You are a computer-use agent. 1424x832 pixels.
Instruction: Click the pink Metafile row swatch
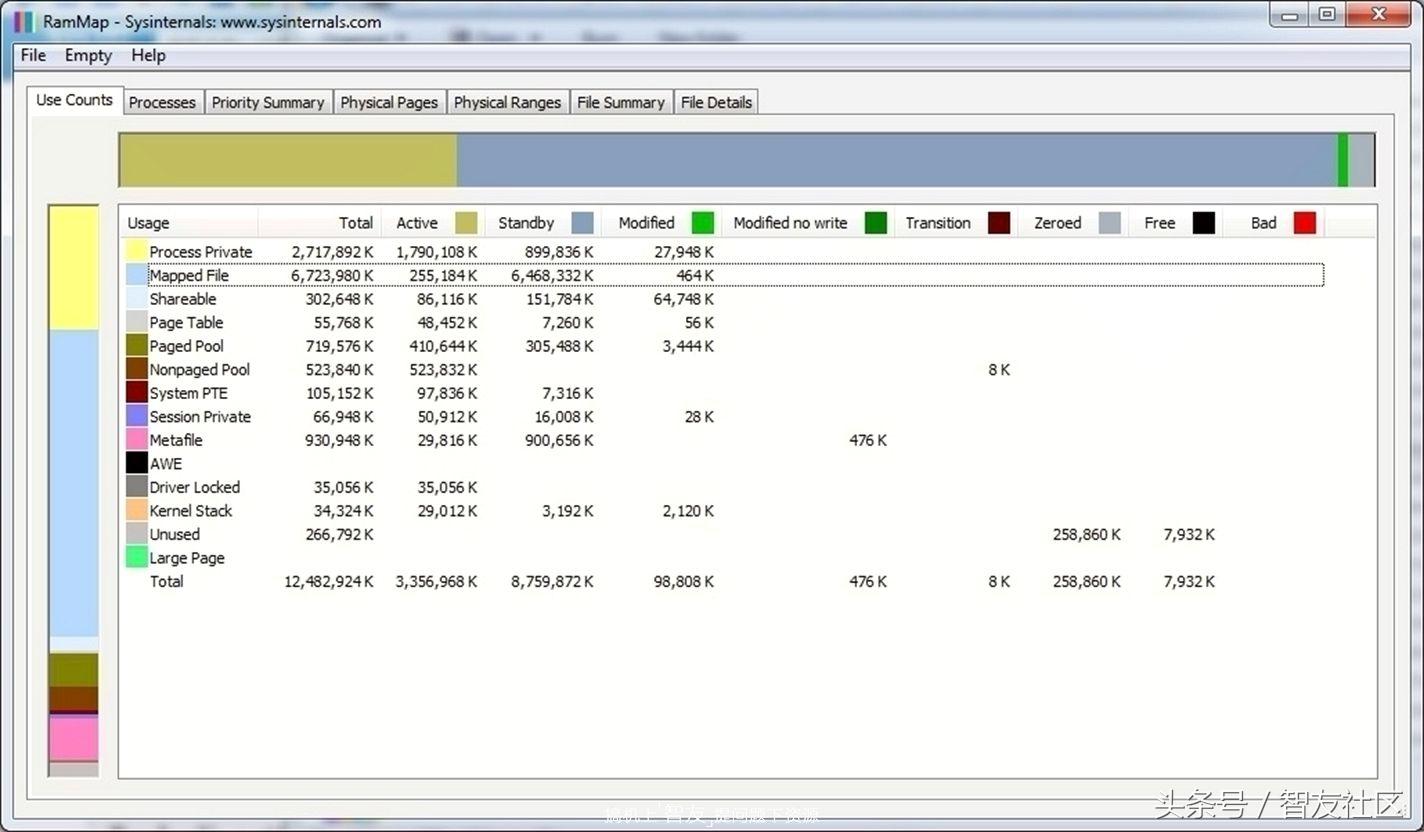click(x=137, y=440)
